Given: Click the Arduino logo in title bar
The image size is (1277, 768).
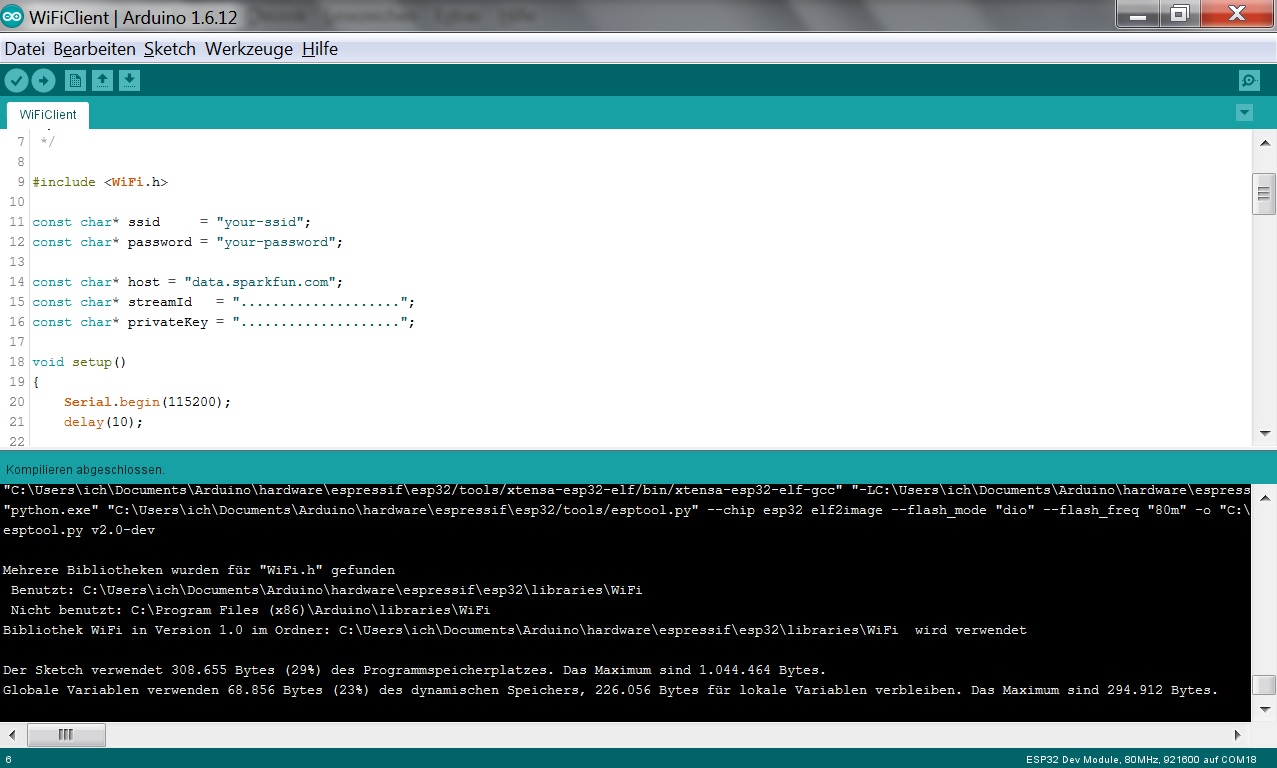Looking at the screenshot, I should [13, 15].
